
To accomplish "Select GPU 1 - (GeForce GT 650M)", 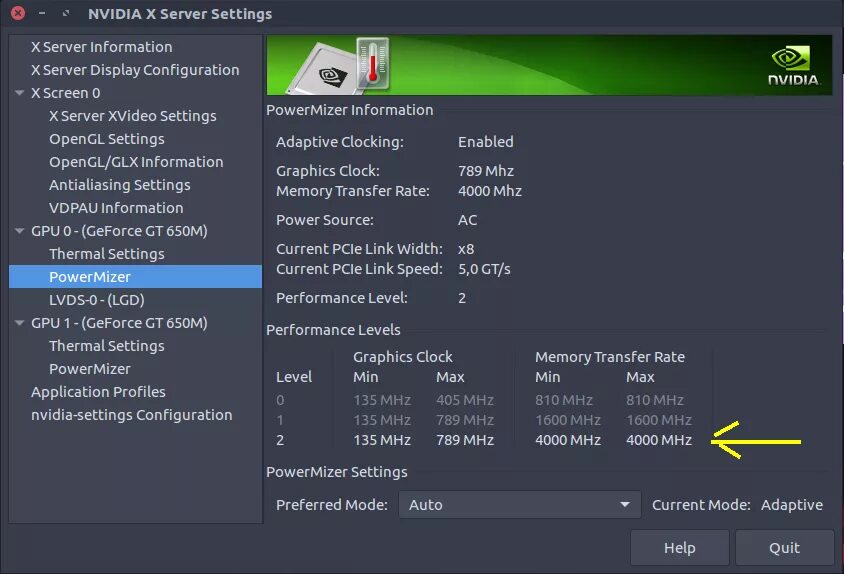I will point(119,323).
